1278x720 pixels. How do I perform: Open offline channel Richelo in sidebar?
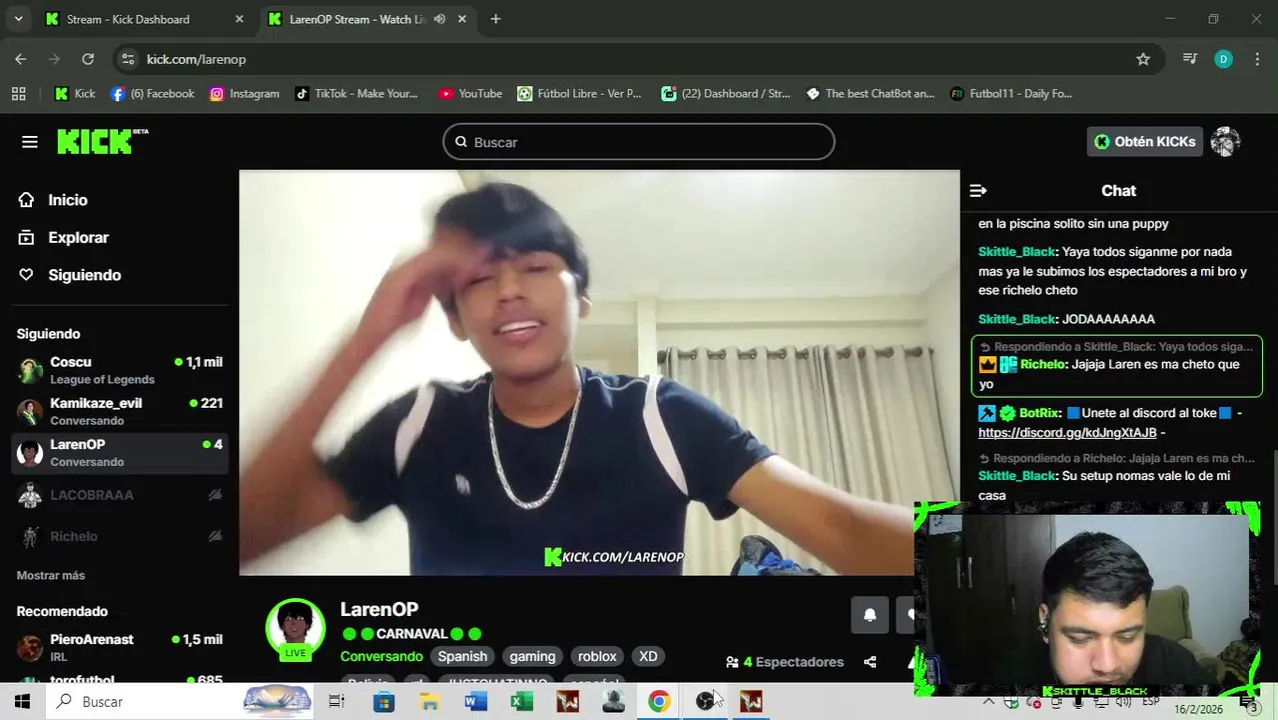point(120,536)
